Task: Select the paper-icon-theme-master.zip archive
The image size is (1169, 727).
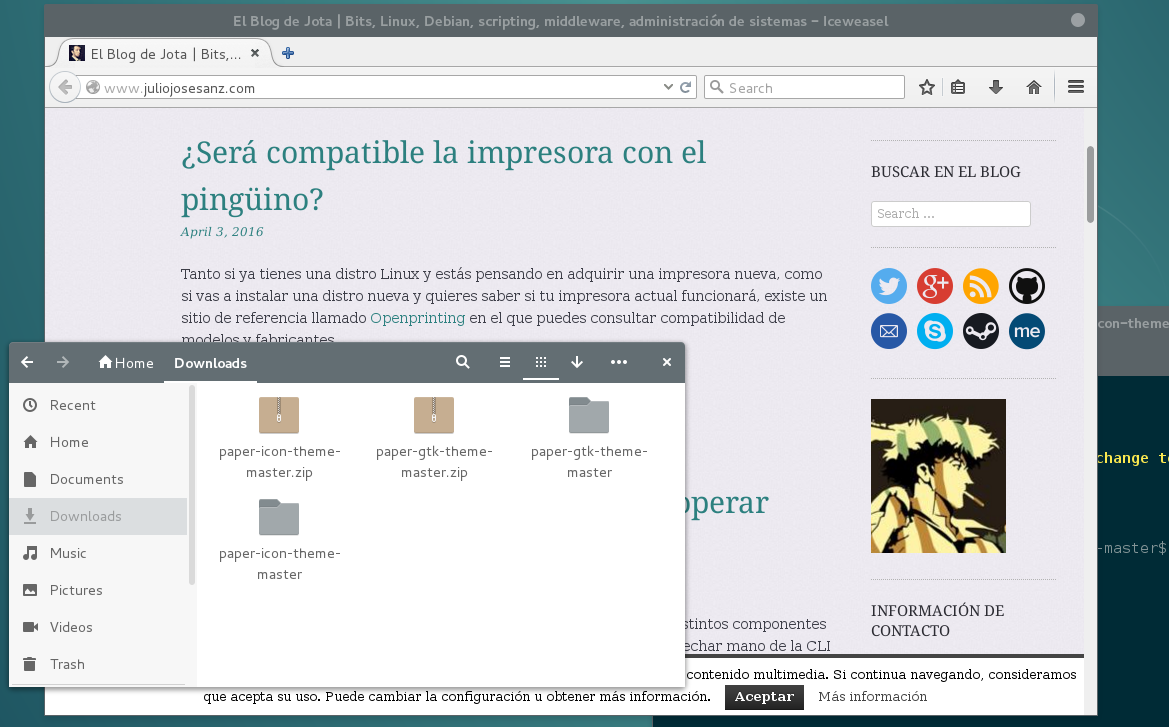Action: click(x=279, y=438)
